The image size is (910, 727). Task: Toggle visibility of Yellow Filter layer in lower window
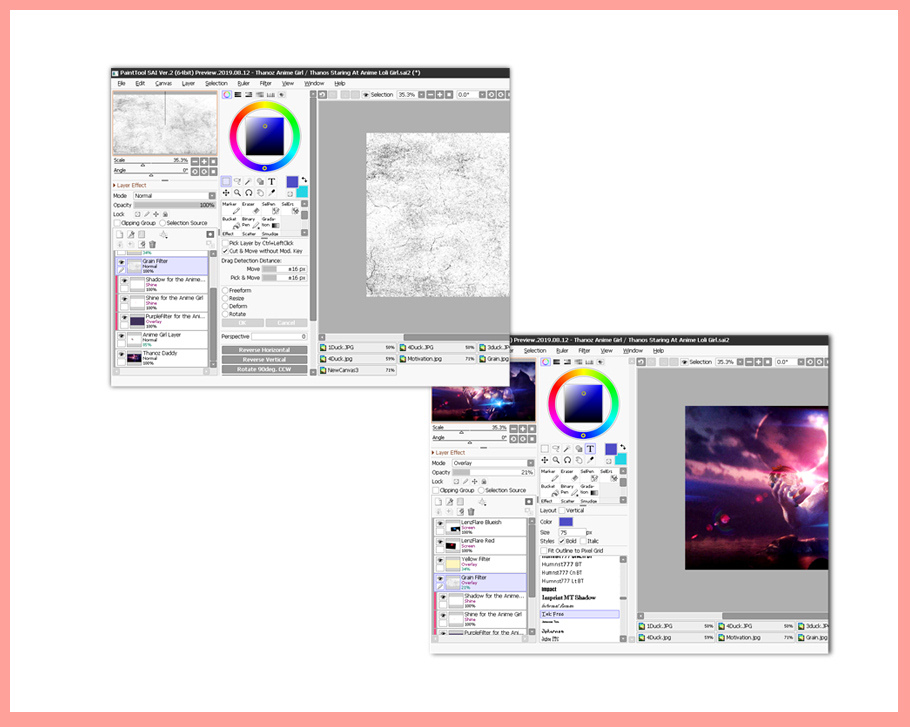[440, 560]
